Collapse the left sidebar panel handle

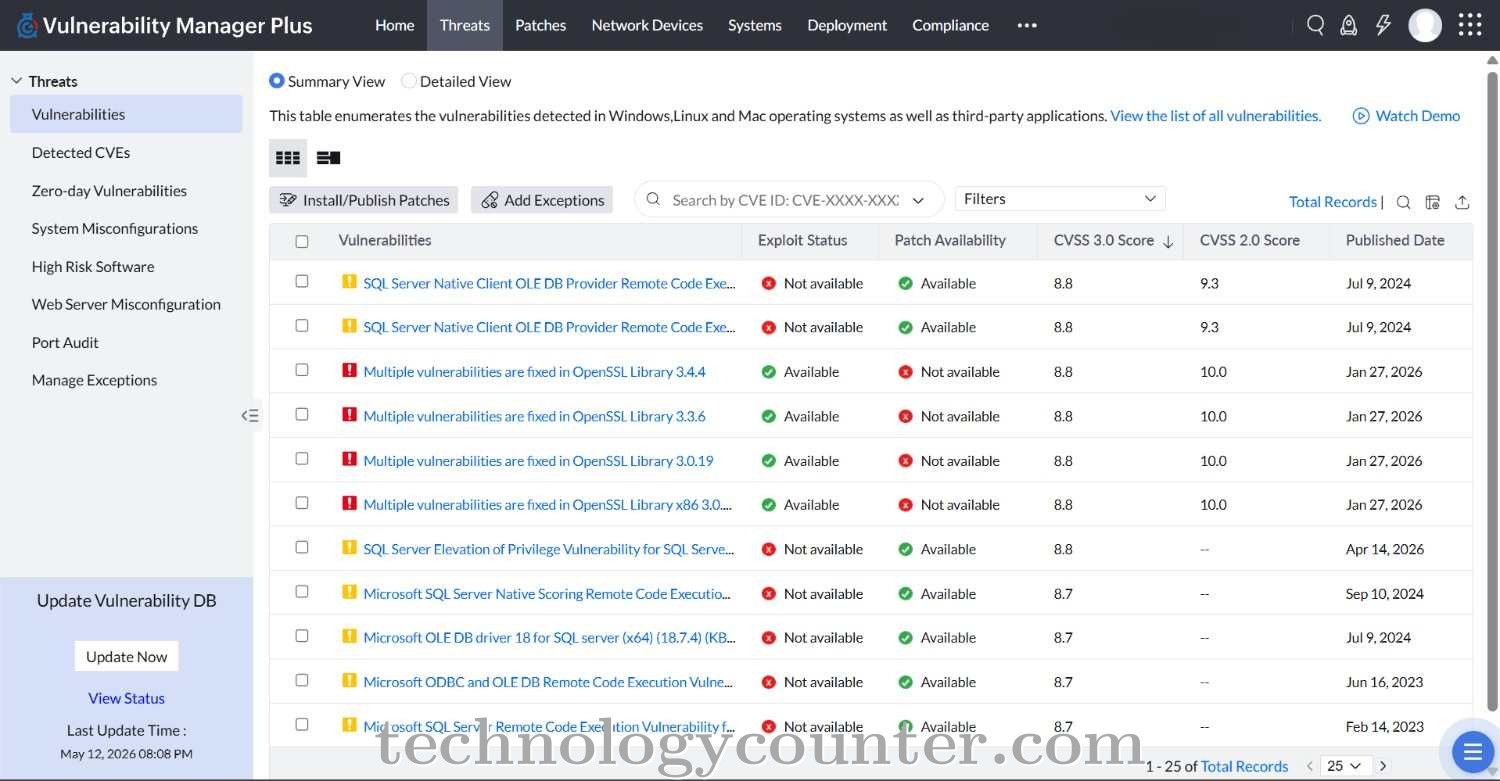(x=251, y=415)
